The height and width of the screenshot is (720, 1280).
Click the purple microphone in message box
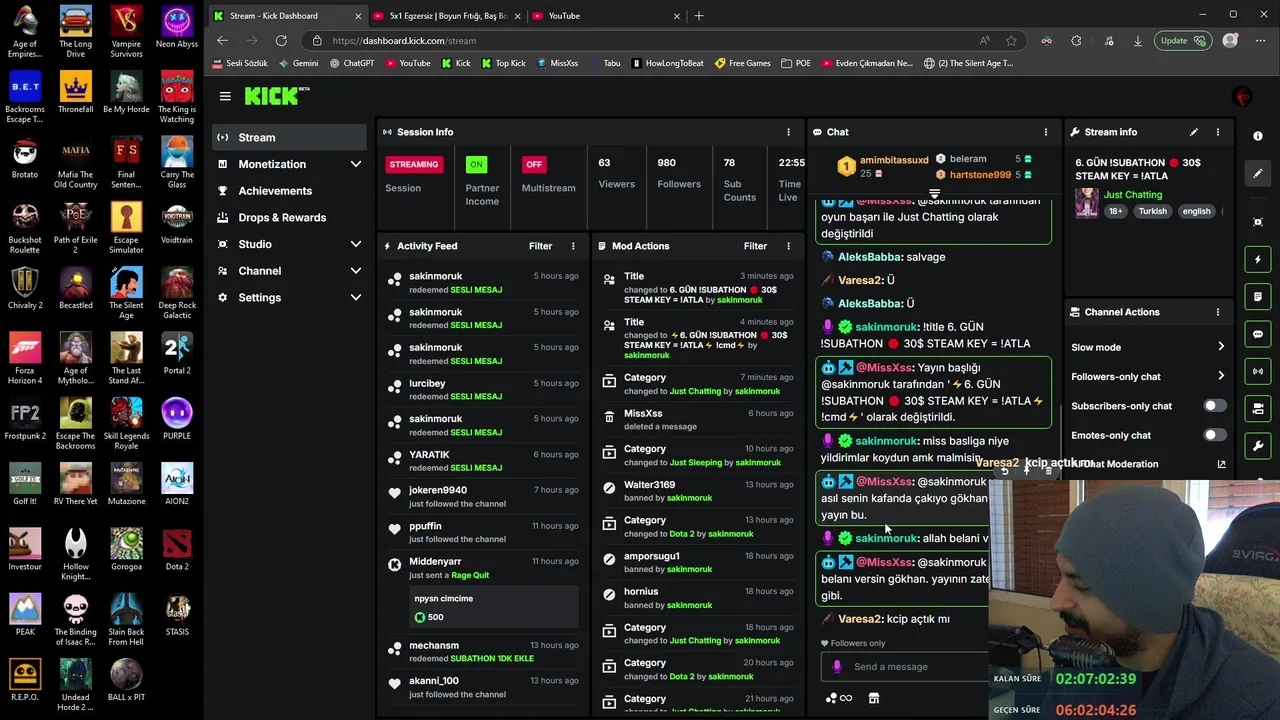coord(838,667)
